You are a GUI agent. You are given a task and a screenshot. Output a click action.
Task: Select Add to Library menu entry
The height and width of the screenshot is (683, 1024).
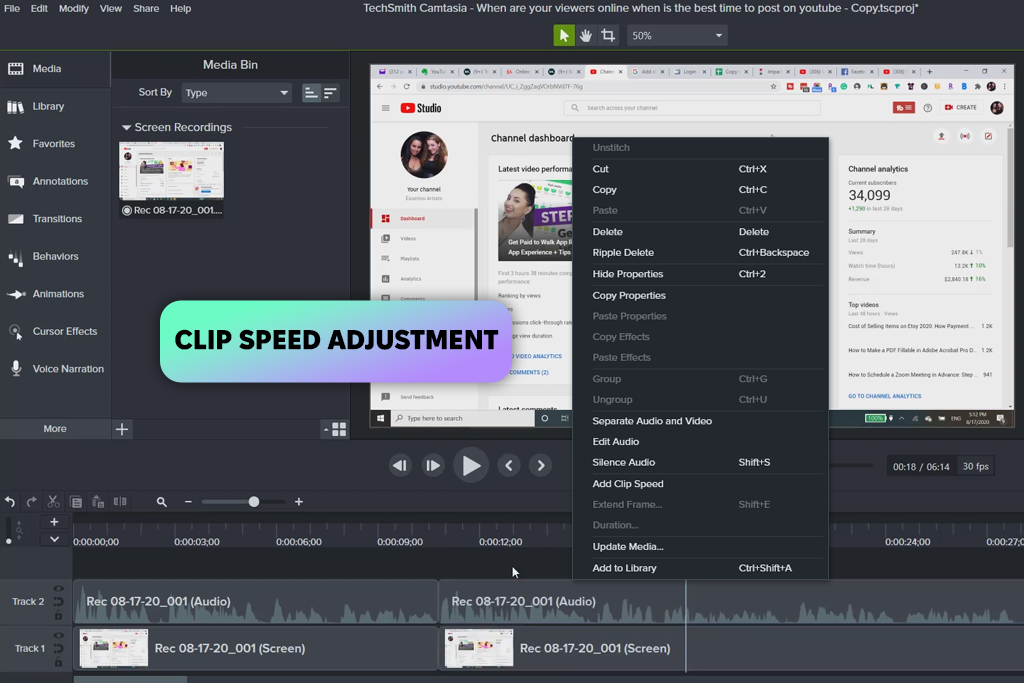point(700,568)
